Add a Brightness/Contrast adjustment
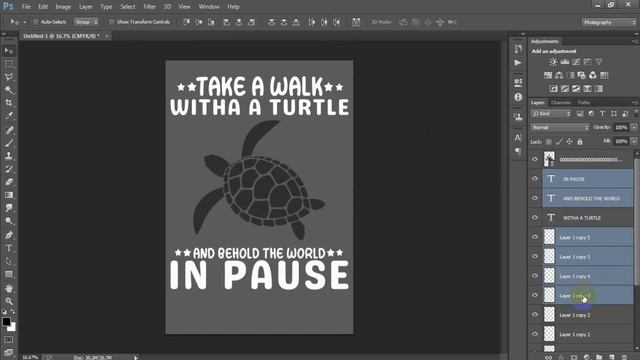640x360 pixels. point(553,62)
